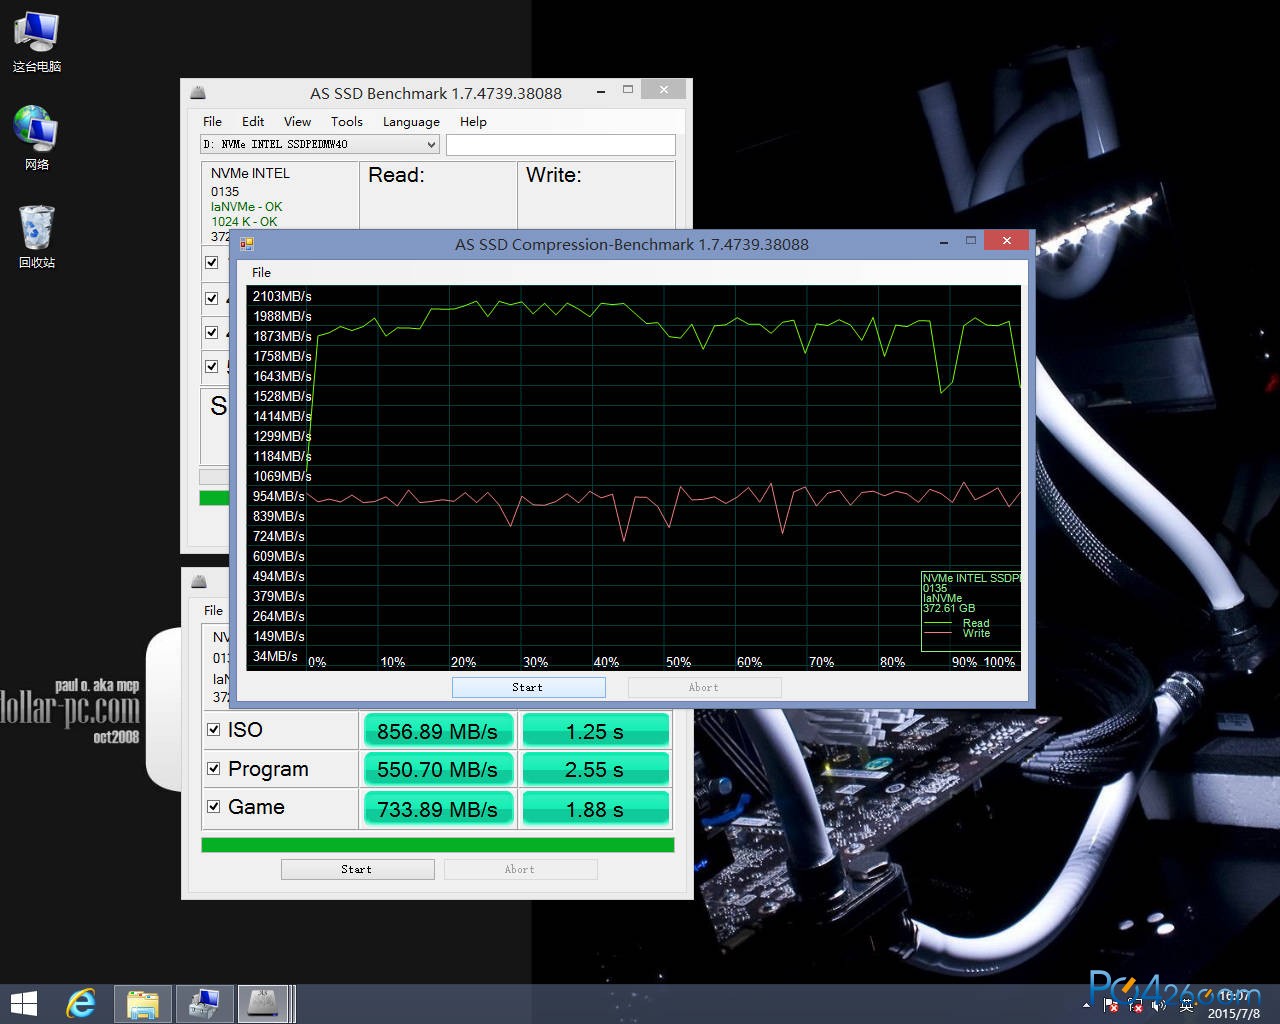Close the AS SSD Benchmark window
Screen dimensions: 1280x1024
click(664, 90)
